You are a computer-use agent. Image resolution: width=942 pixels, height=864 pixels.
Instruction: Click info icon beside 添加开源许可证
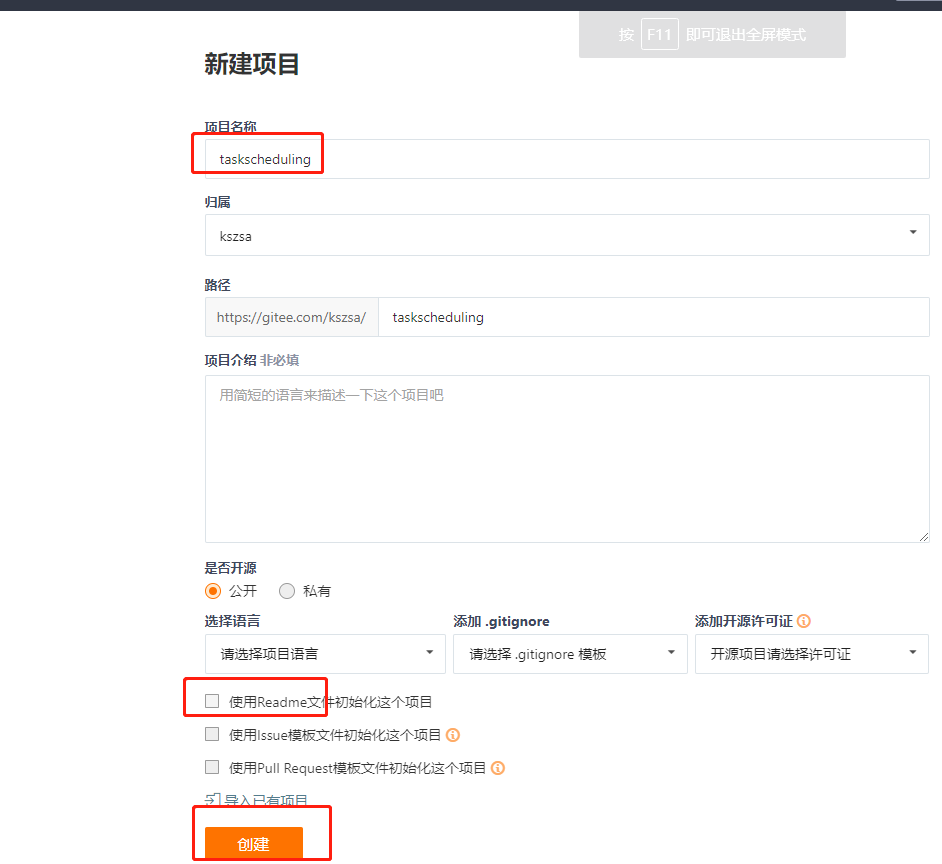[x=804, y=621]
